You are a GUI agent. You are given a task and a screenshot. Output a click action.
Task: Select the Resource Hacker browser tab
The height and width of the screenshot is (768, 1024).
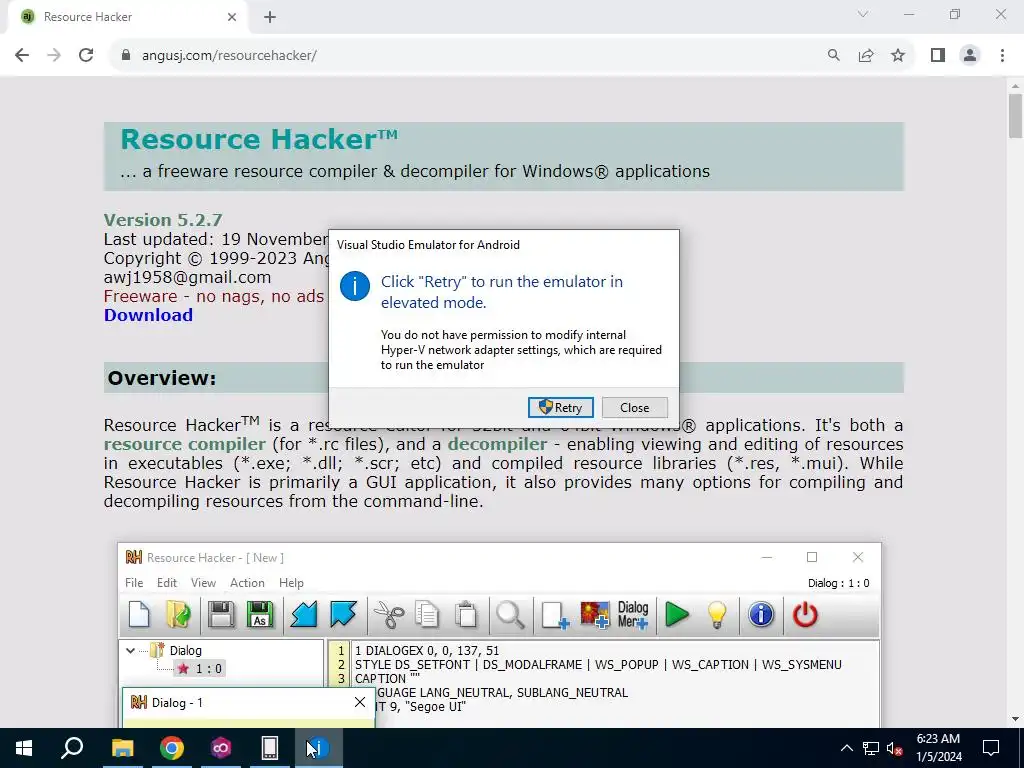[127, 17]
